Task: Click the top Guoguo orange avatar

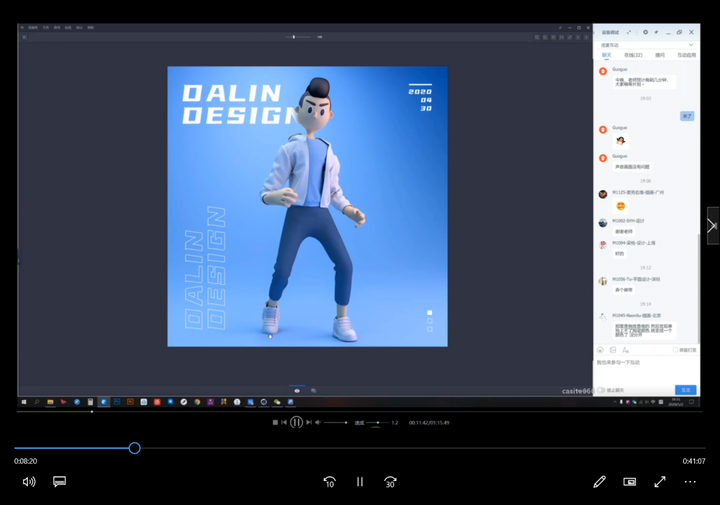Action: (603, 71)
